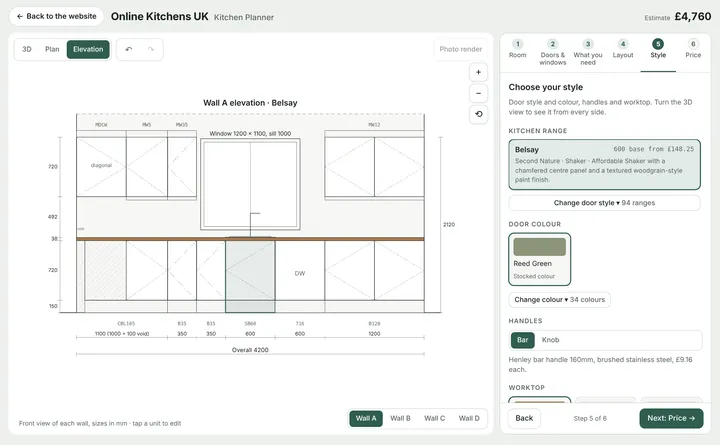Image resolution: width=720 pixels, height=445 pixels.
Task: Go to step 6 Price
Action: click(693, 49)
